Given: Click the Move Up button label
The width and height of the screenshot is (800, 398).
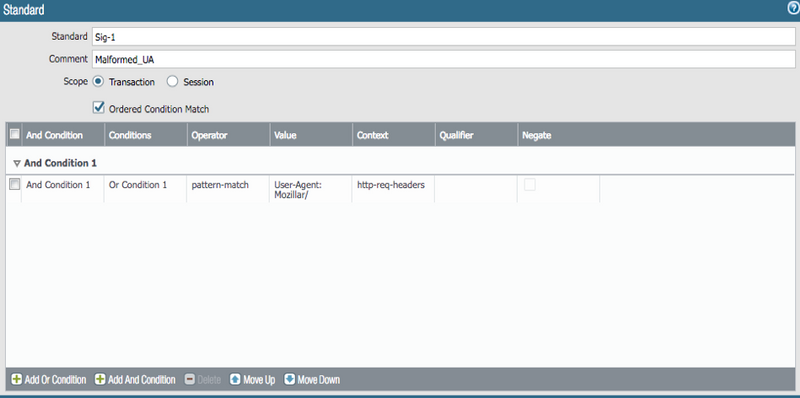Looking at the screenshot, I should [x=259, y=380].
